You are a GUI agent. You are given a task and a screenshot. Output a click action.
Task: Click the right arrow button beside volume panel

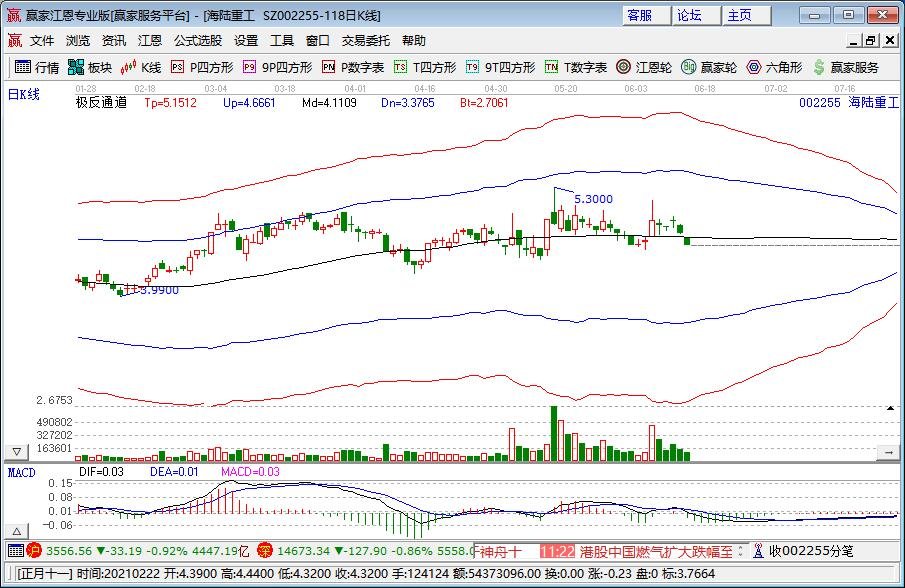click(888, 452)
